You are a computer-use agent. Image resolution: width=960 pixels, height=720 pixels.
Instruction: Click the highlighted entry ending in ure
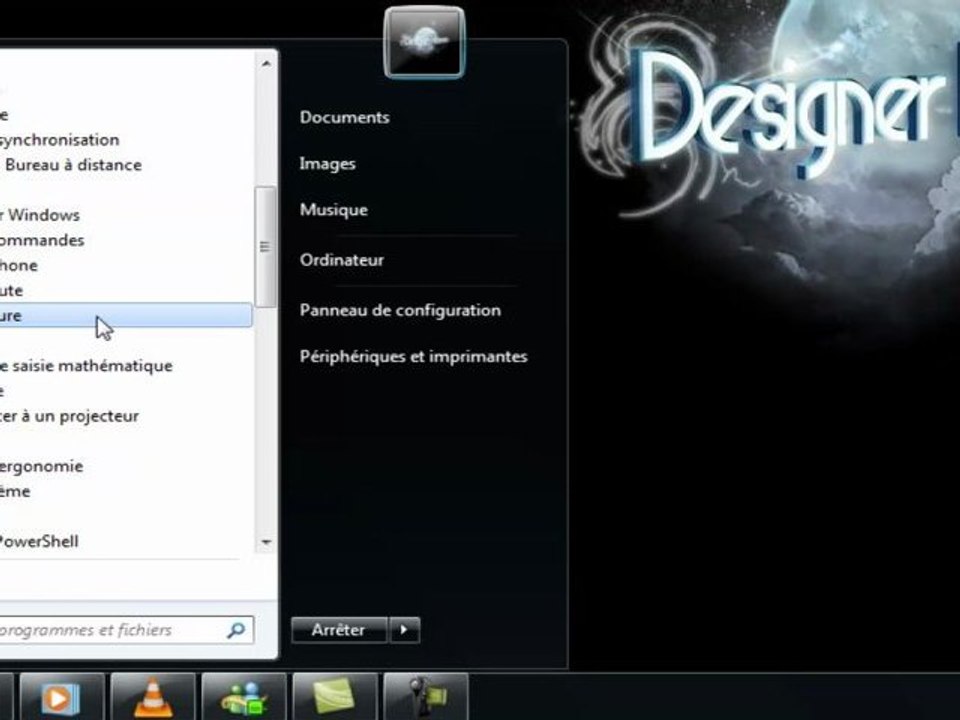click(126, 315)
